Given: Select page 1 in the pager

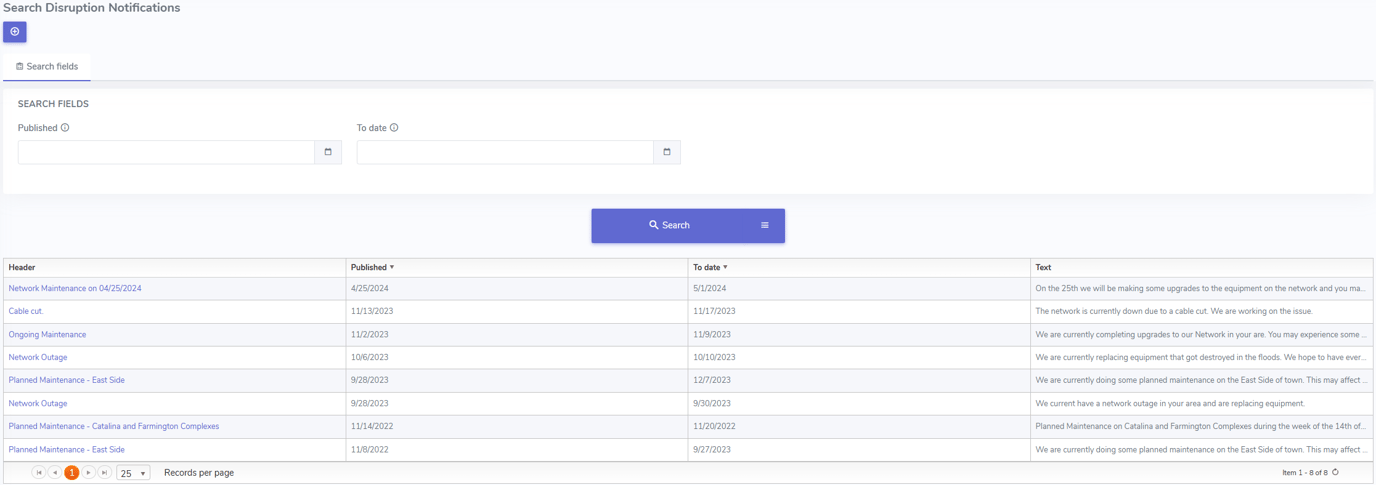Looking at the screenshot, I should pyautogui.click(x=72, y=473).
